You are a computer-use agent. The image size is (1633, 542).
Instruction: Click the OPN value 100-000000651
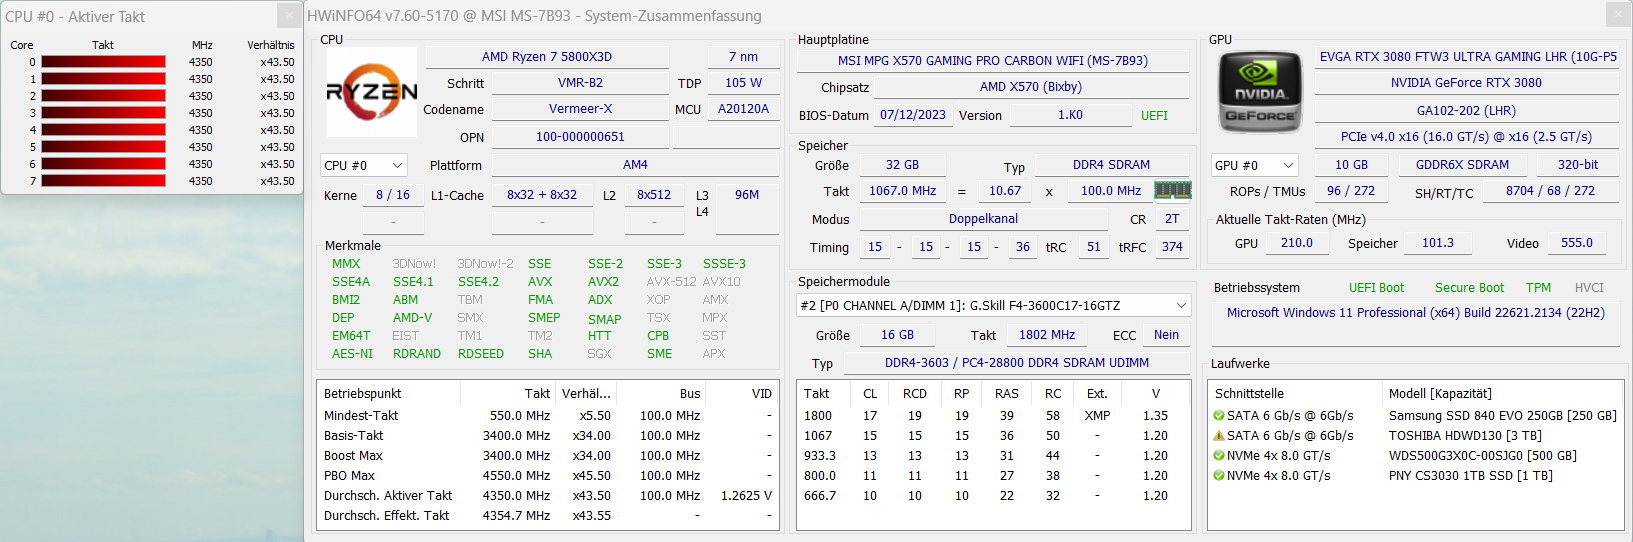coord(580,137)
